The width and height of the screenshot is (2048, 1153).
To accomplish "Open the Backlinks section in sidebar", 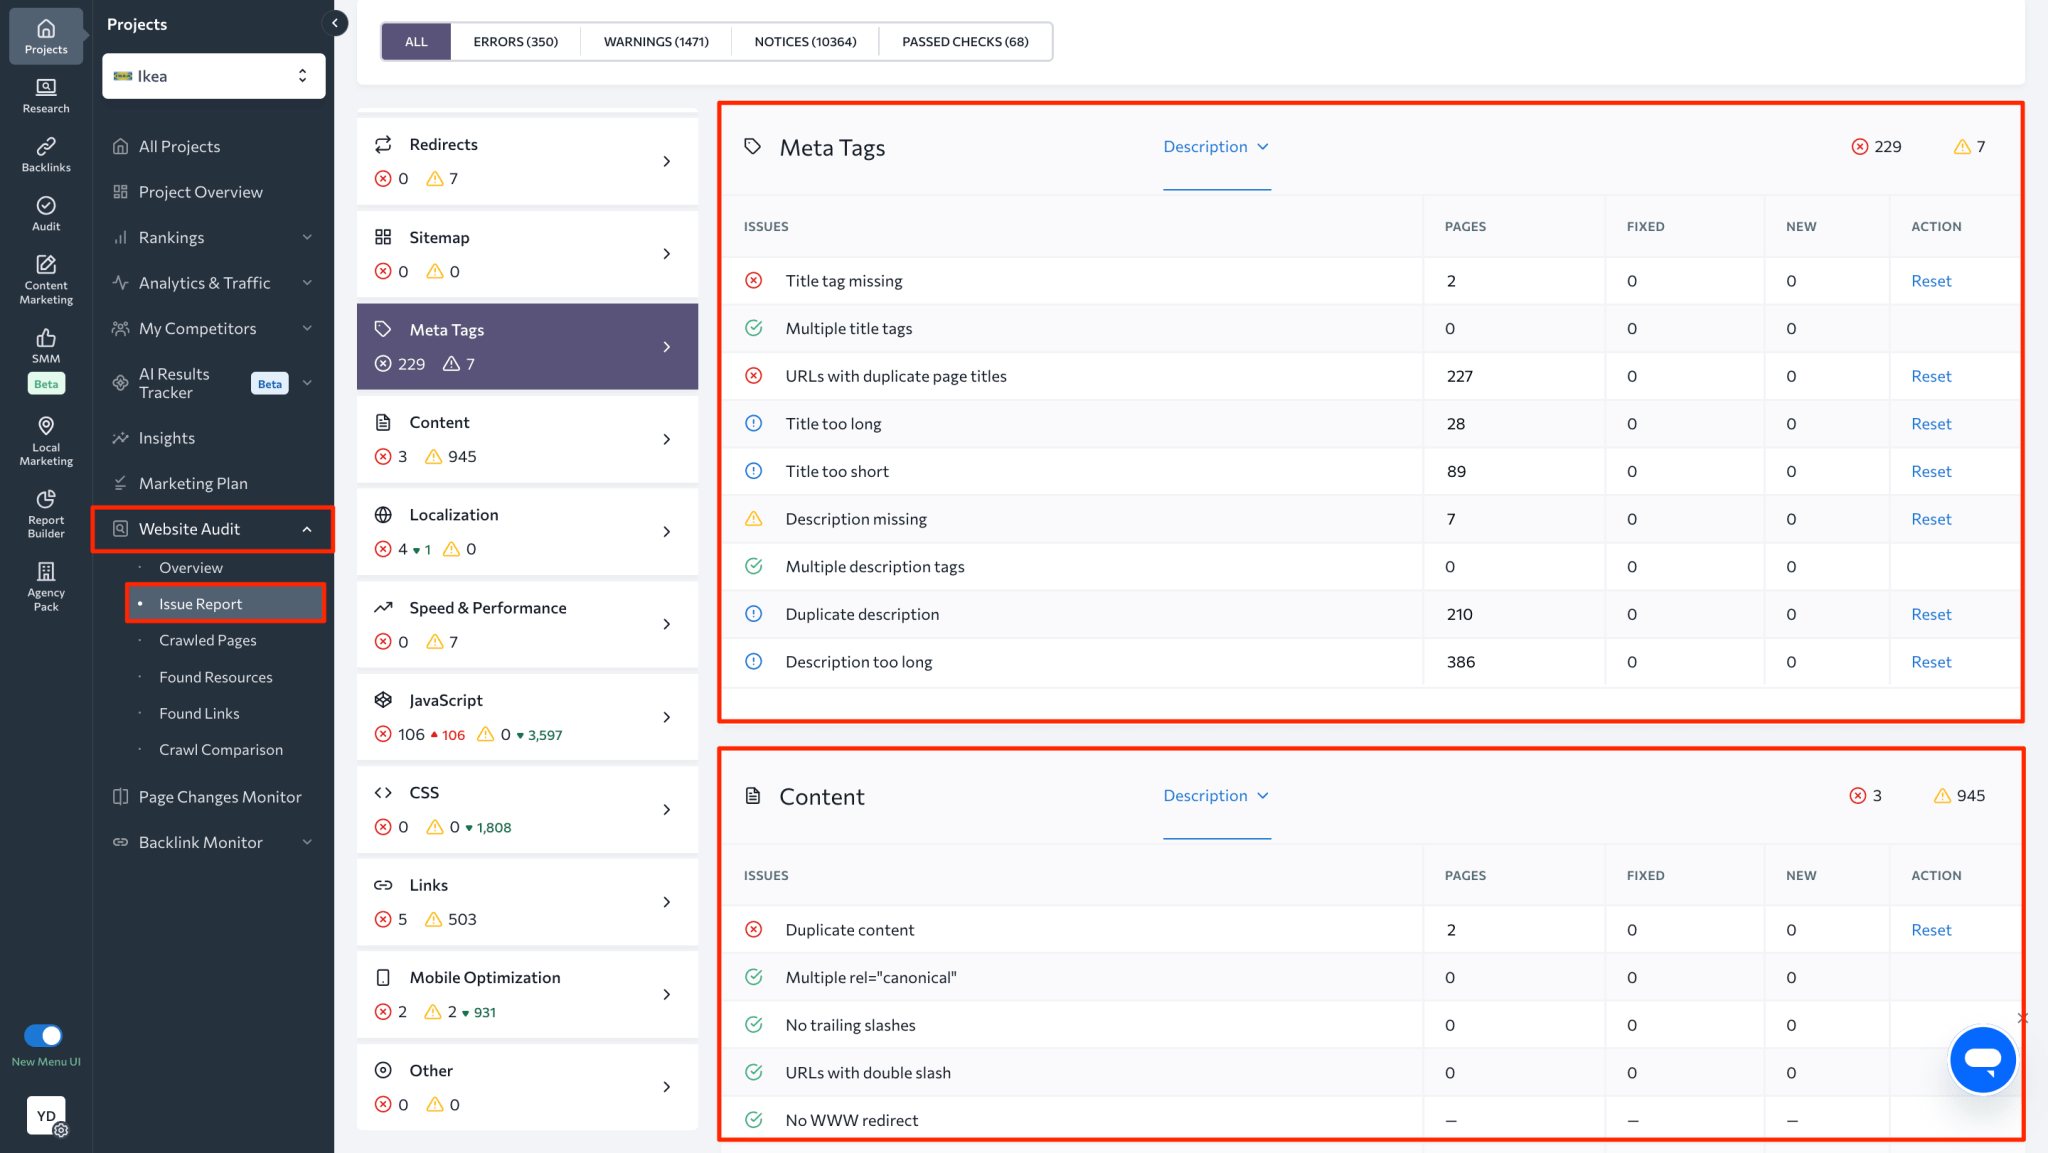I will (x=45, y=154).
